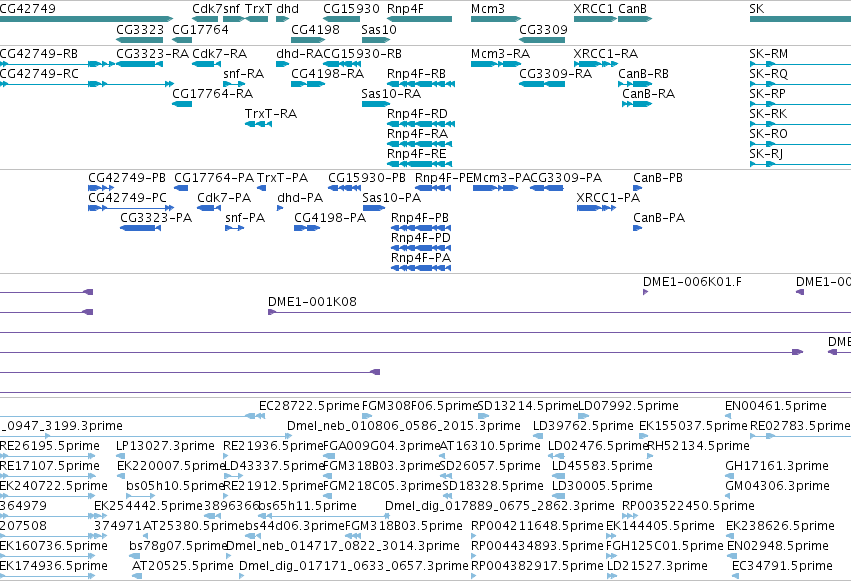This screenshot has height=581, width=851.
Task: Select the Rnp4F-RD transcript label
Action: tap(417, 114)
